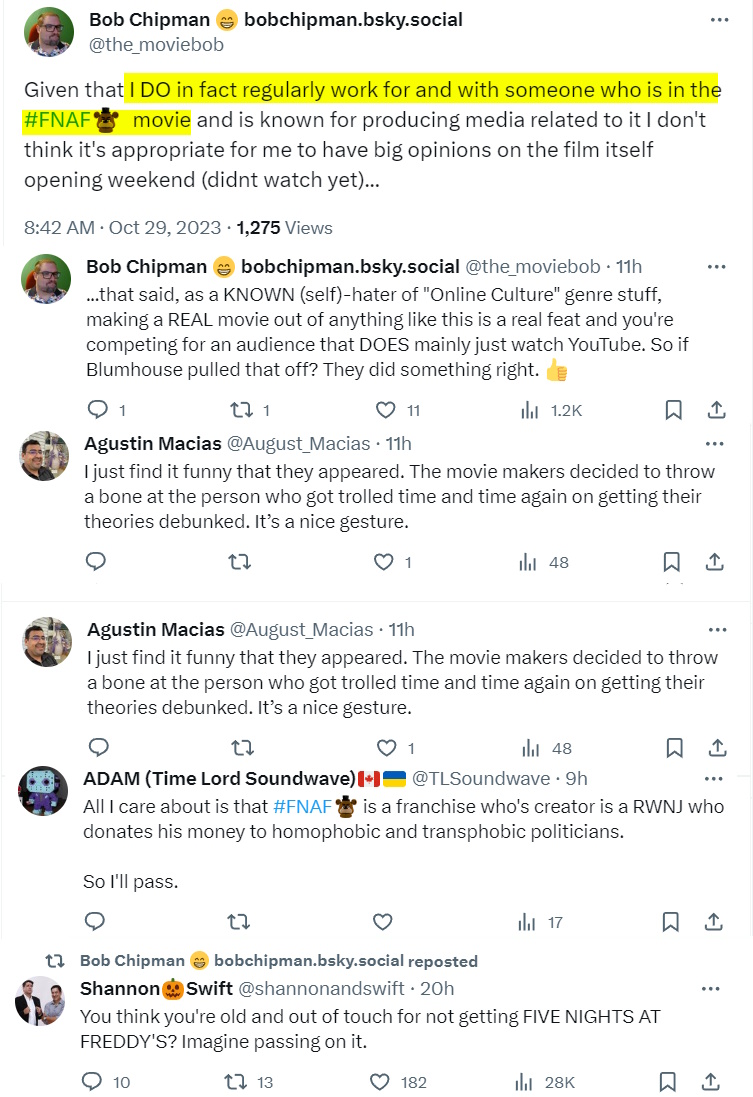
Task: Share Bob Chipman's Blumhouse reply tweet
Action: (716, 410)
